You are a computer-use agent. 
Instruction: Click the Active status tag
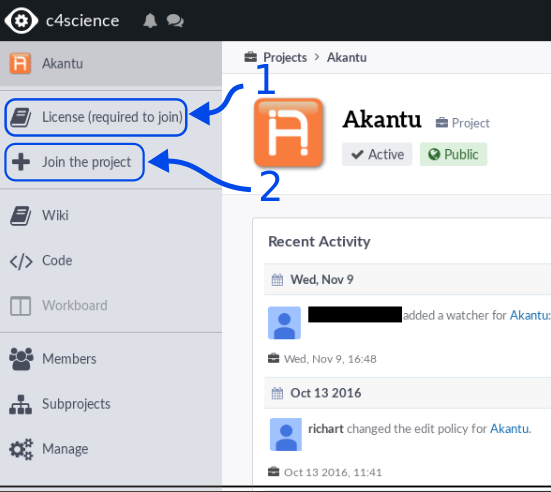pyautogui.click(x=377, y=154)
